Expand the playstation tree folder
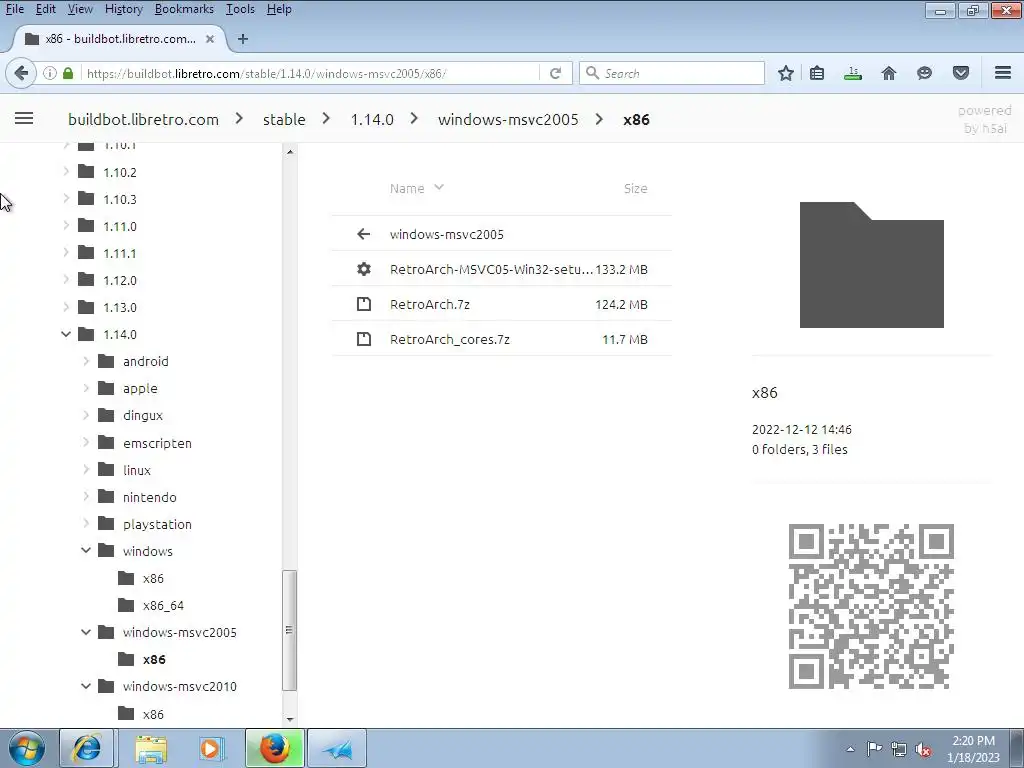 86,524
